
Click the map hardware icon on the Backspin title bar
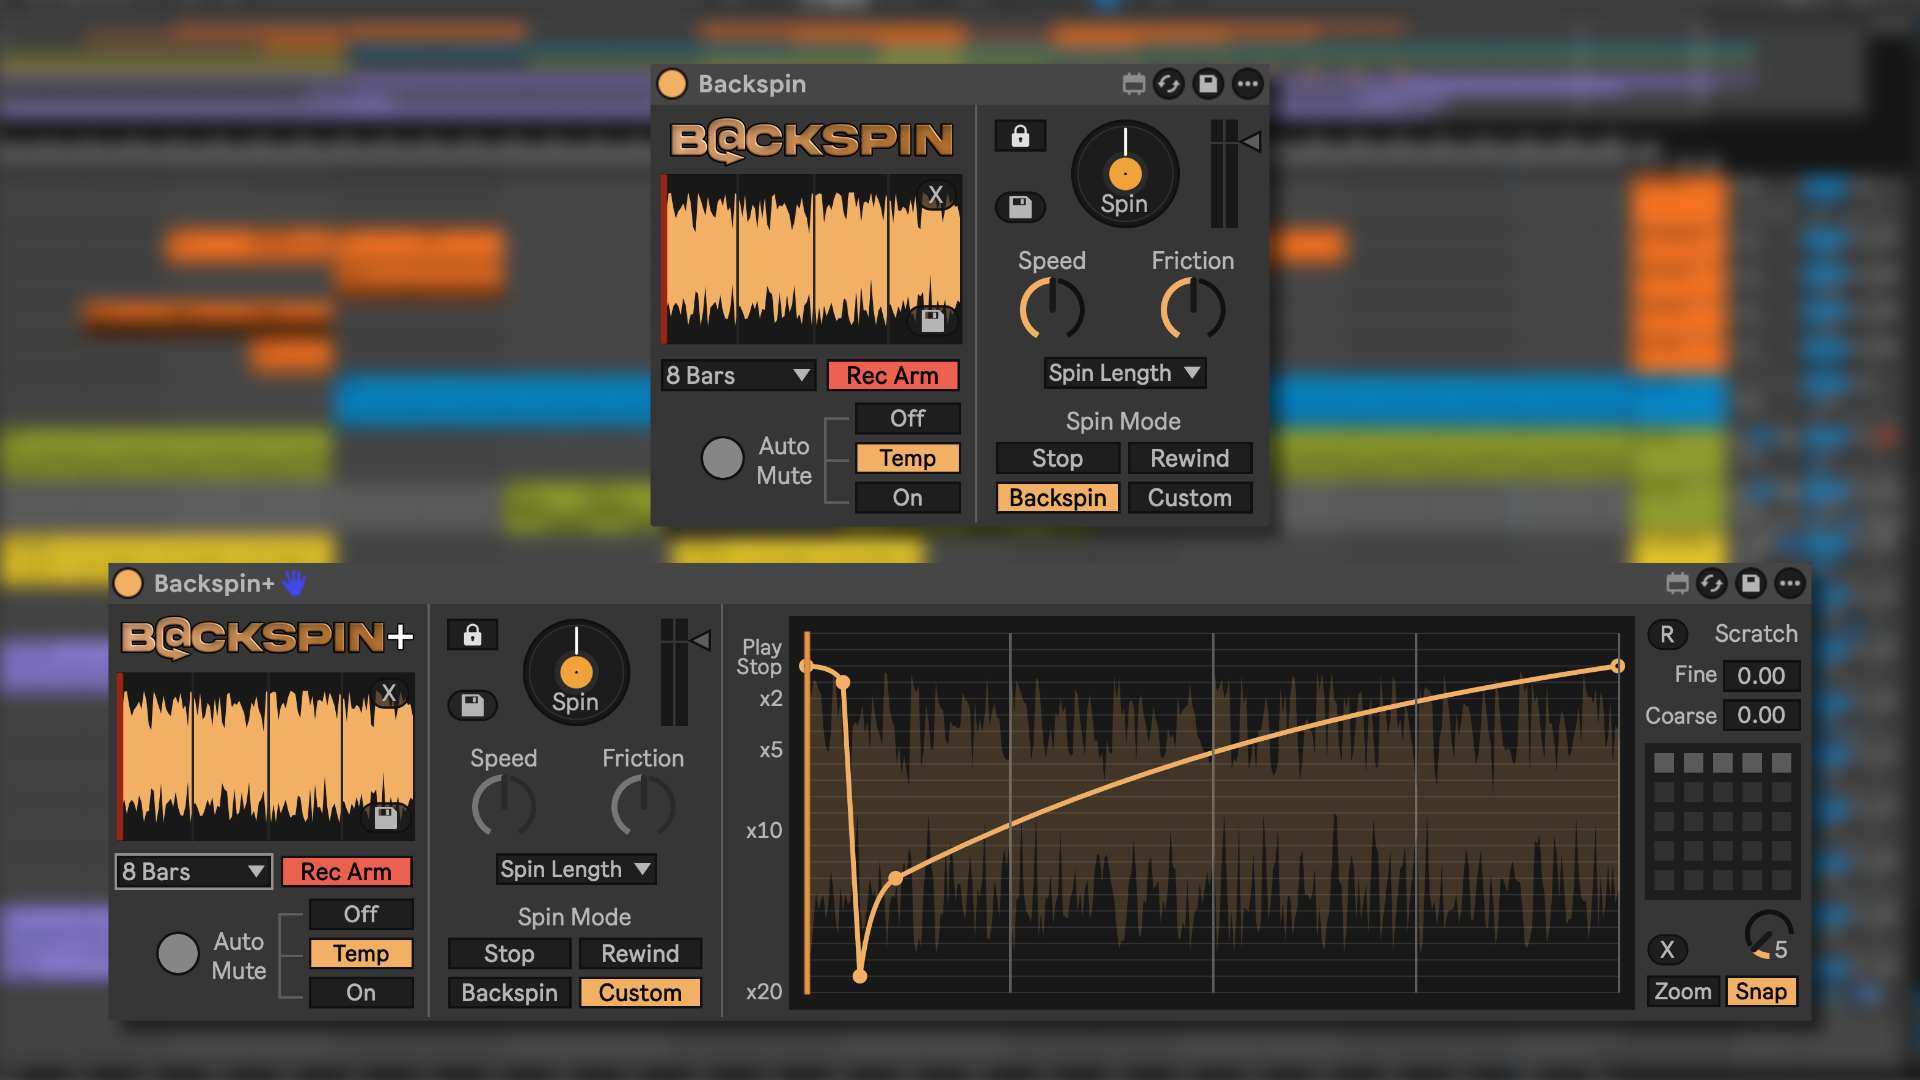(1133, 84)
